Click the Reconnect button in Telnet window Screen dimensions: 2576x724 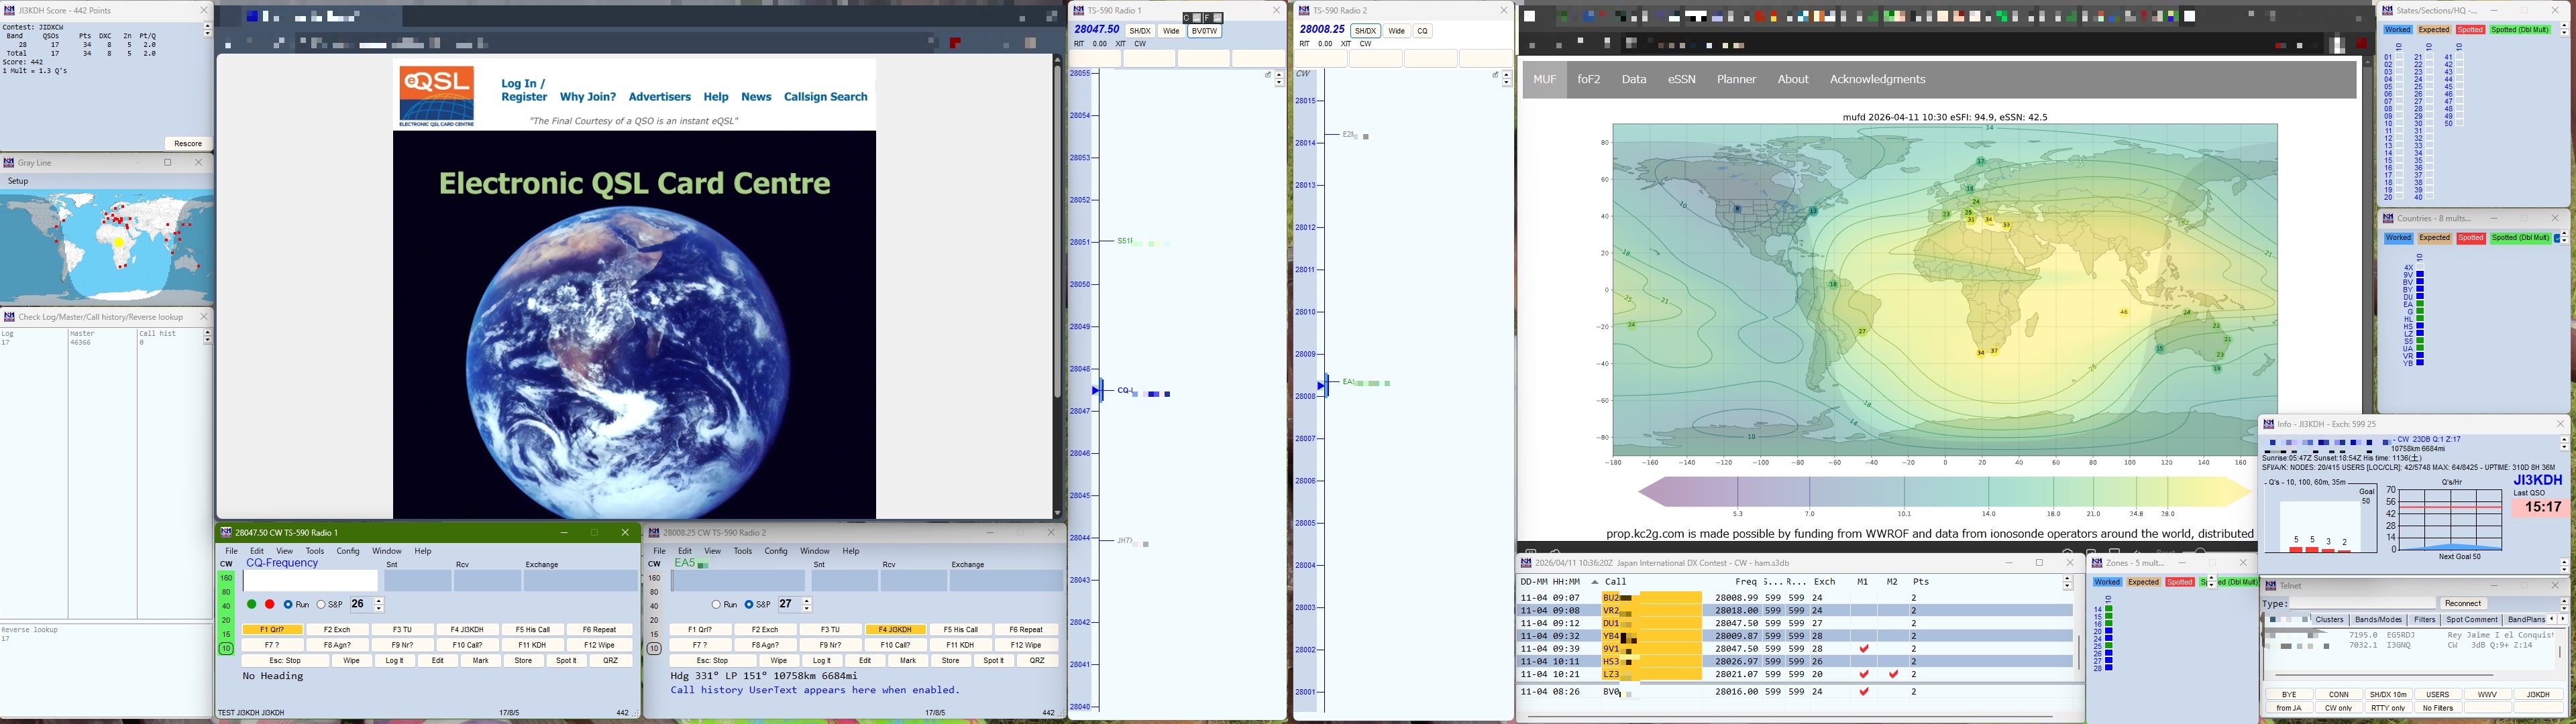[x=2462, y=603]
